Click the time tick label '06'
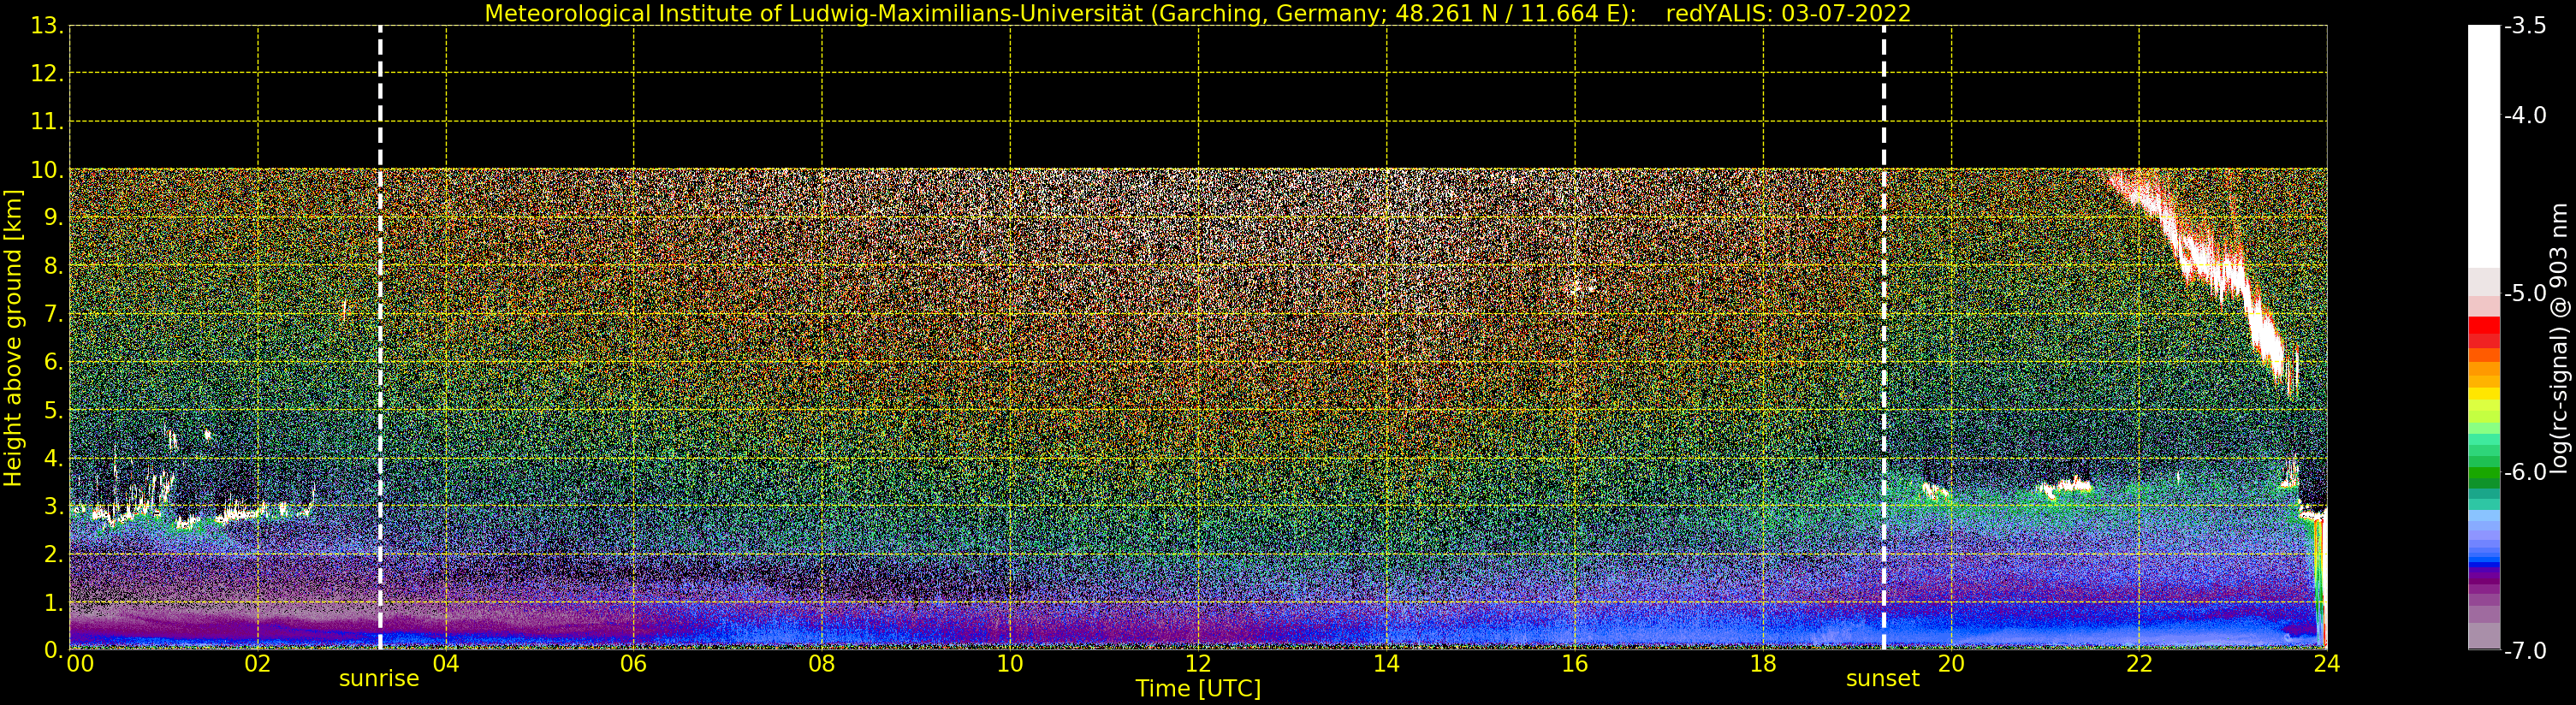The width and height of the screenshot is (2576, 705). (x=634, y=664)
